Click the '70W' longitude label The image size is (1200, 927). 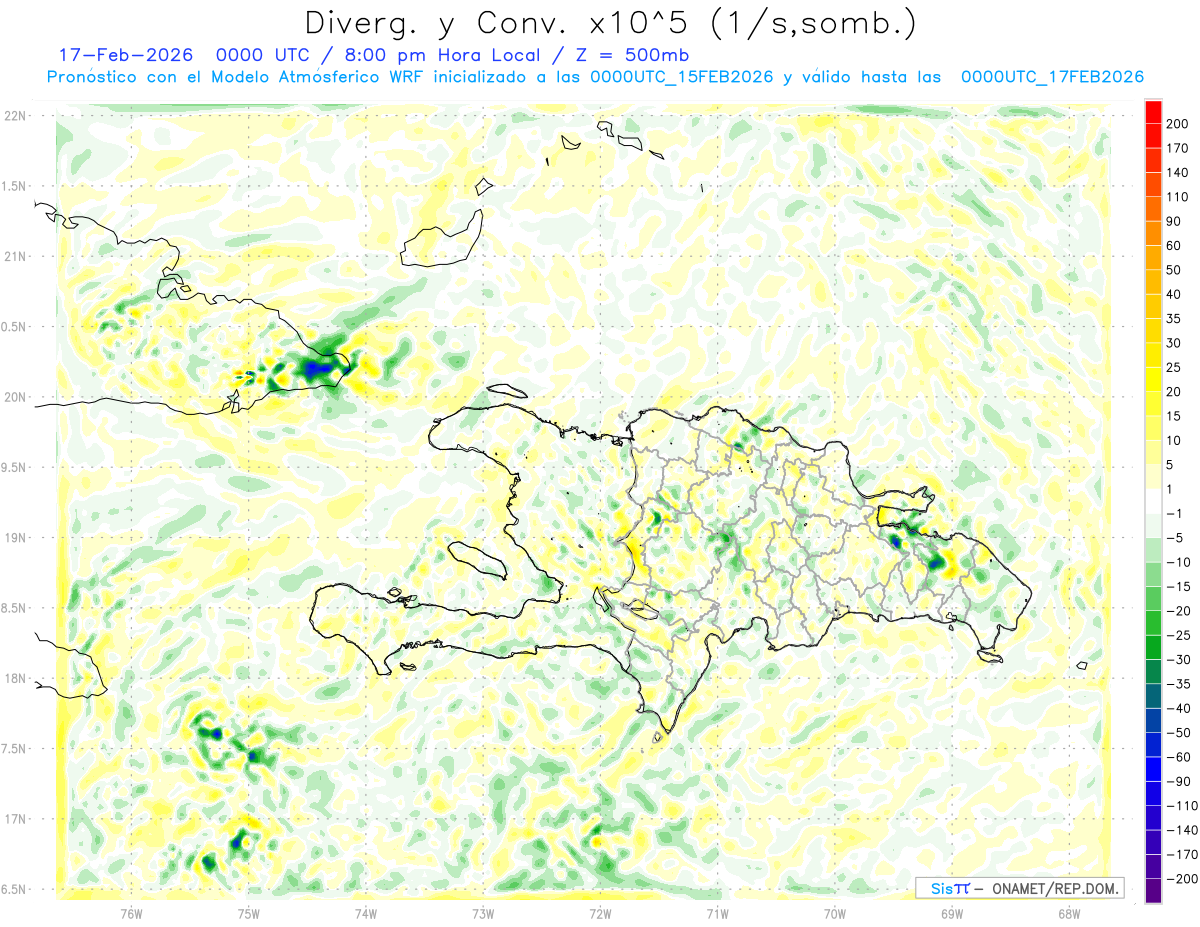tap(835, 913)
